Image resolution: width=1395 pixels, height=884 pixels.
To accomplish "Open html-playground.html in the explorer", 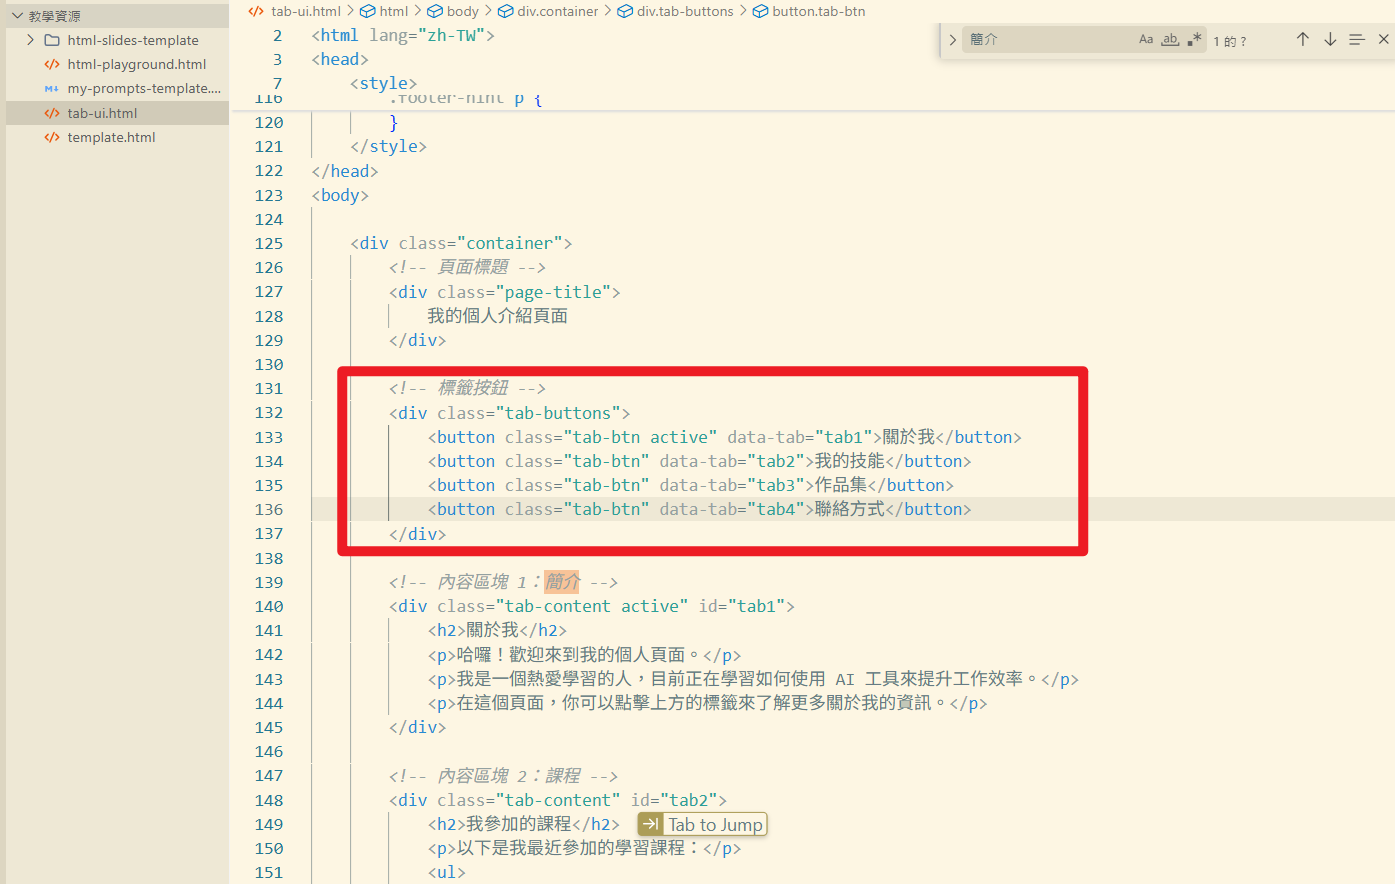I will pyautogui.click(x=136, y=64).
